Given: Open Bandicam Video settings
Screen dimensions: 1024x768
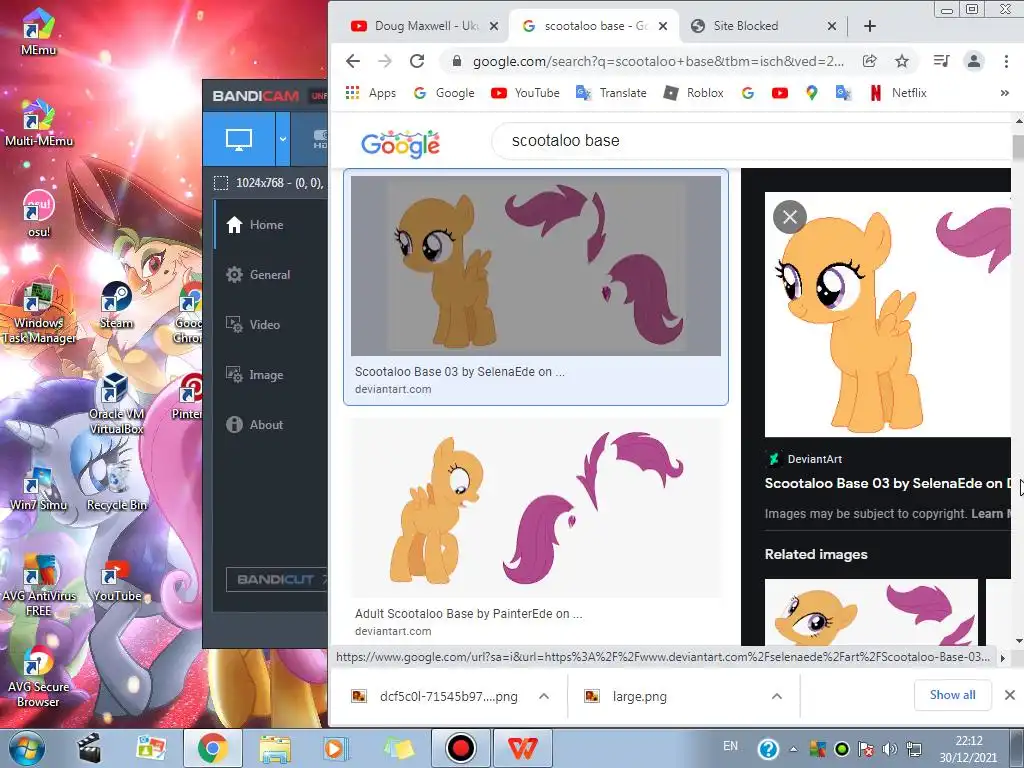Looking at the screenshot, I should (x=253, y=325).
